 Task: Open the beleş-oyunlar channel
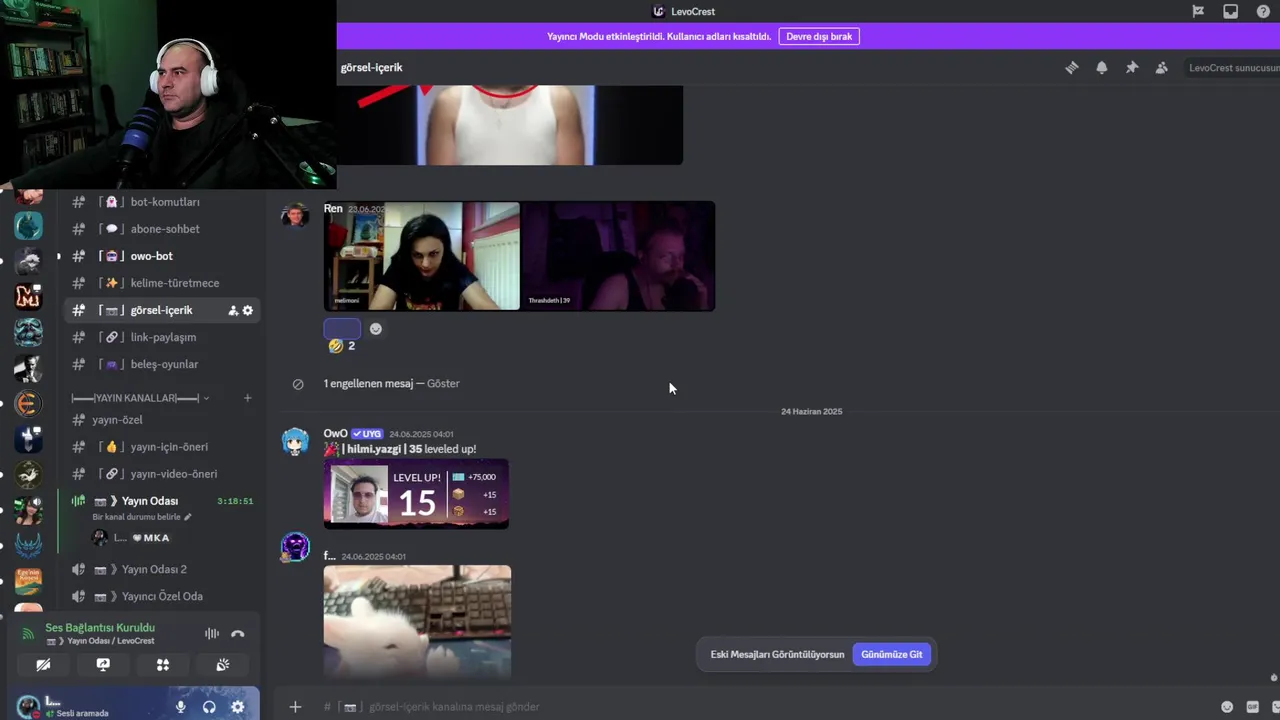[164, 364]
